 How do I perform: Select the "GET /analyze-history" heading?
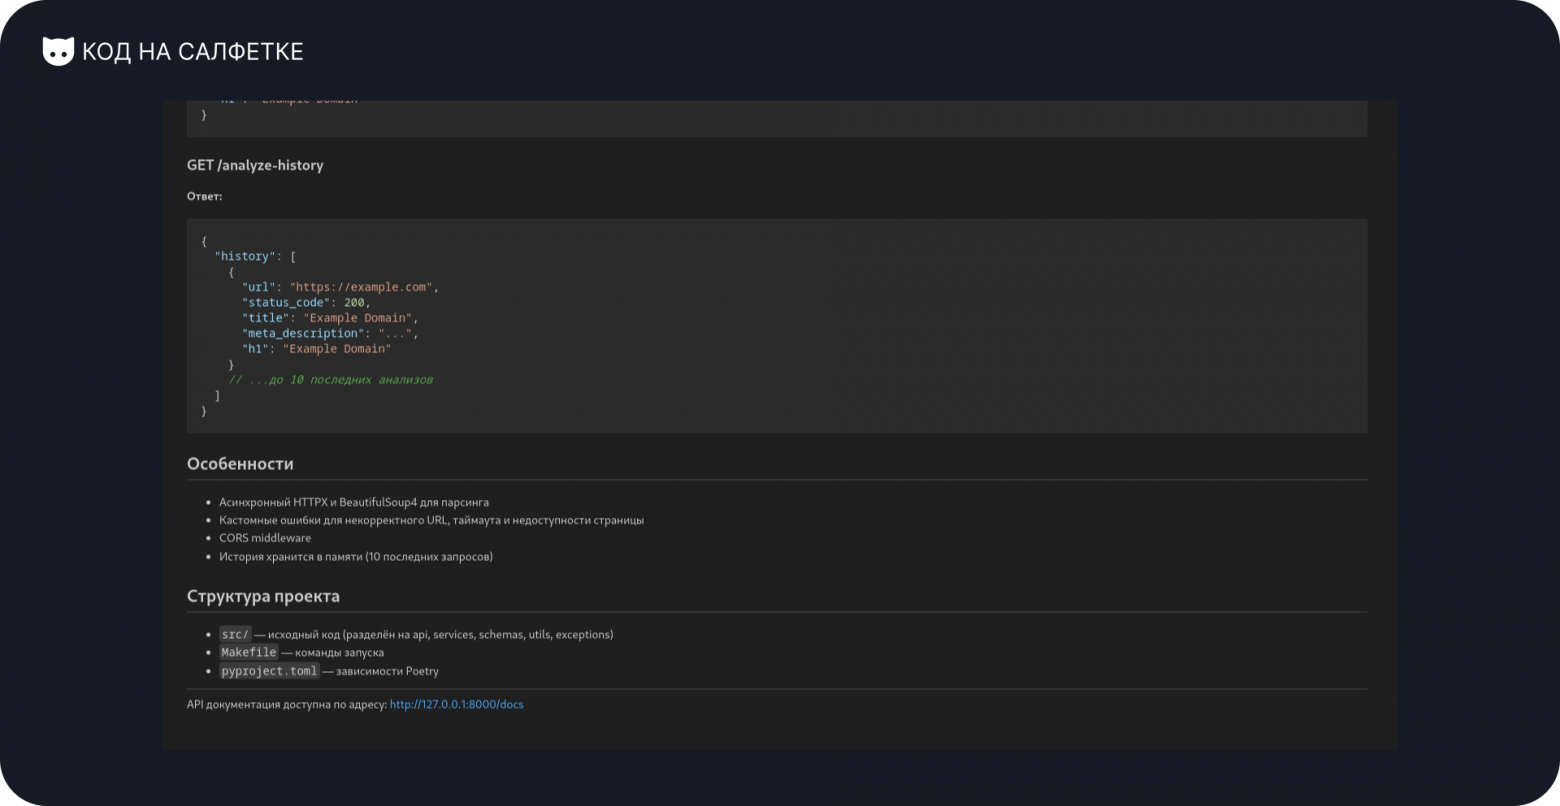click(255, 165)
